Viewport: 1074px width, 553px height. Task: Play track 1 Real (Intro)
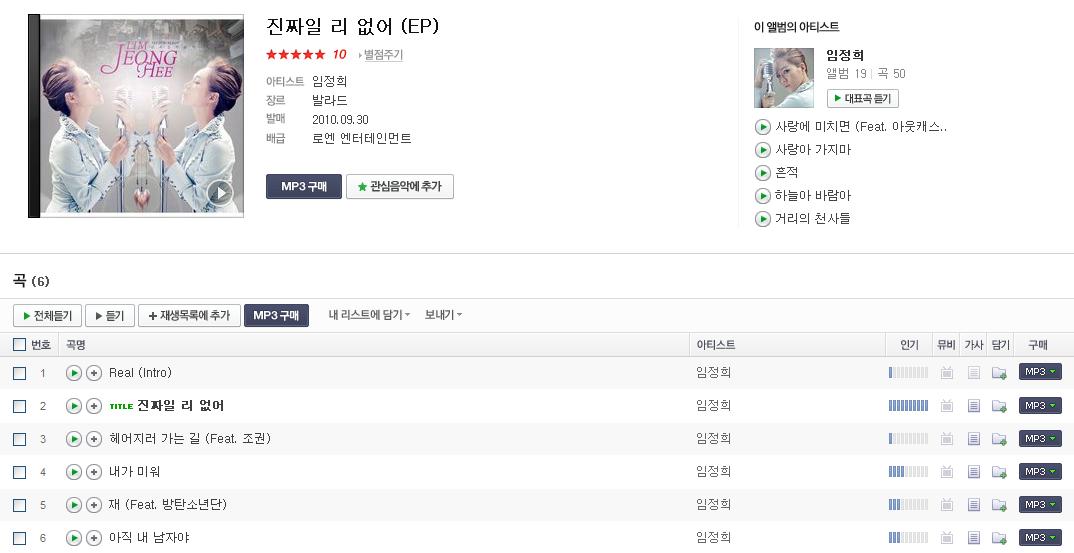[x=73, y=373]
